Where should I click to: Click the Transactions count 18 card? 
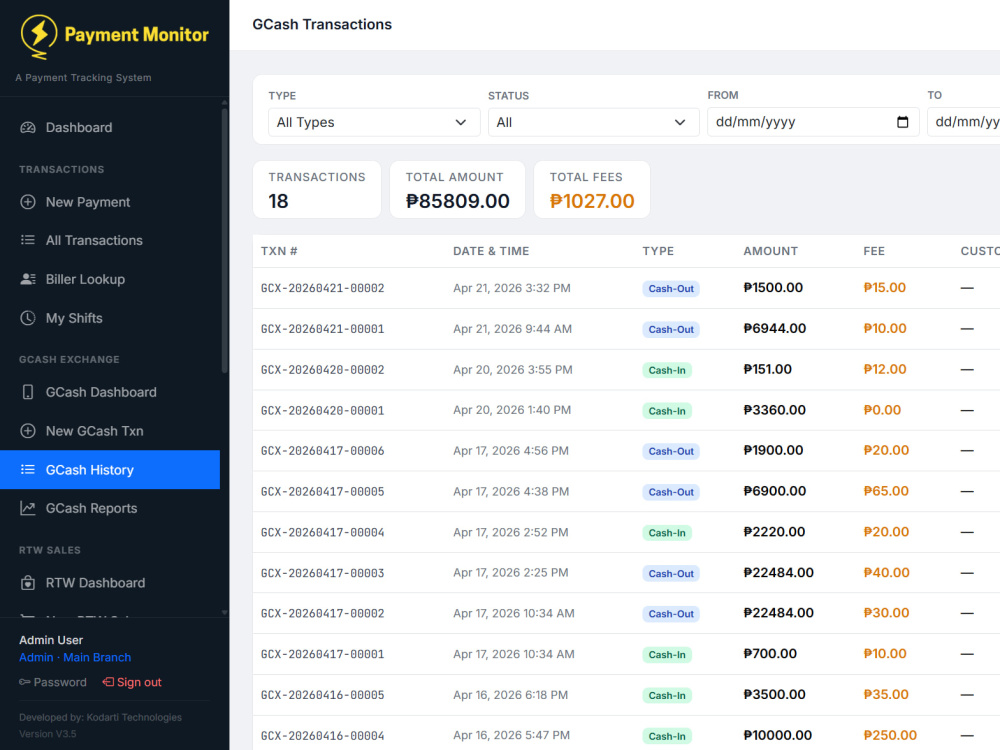[317, 189]
